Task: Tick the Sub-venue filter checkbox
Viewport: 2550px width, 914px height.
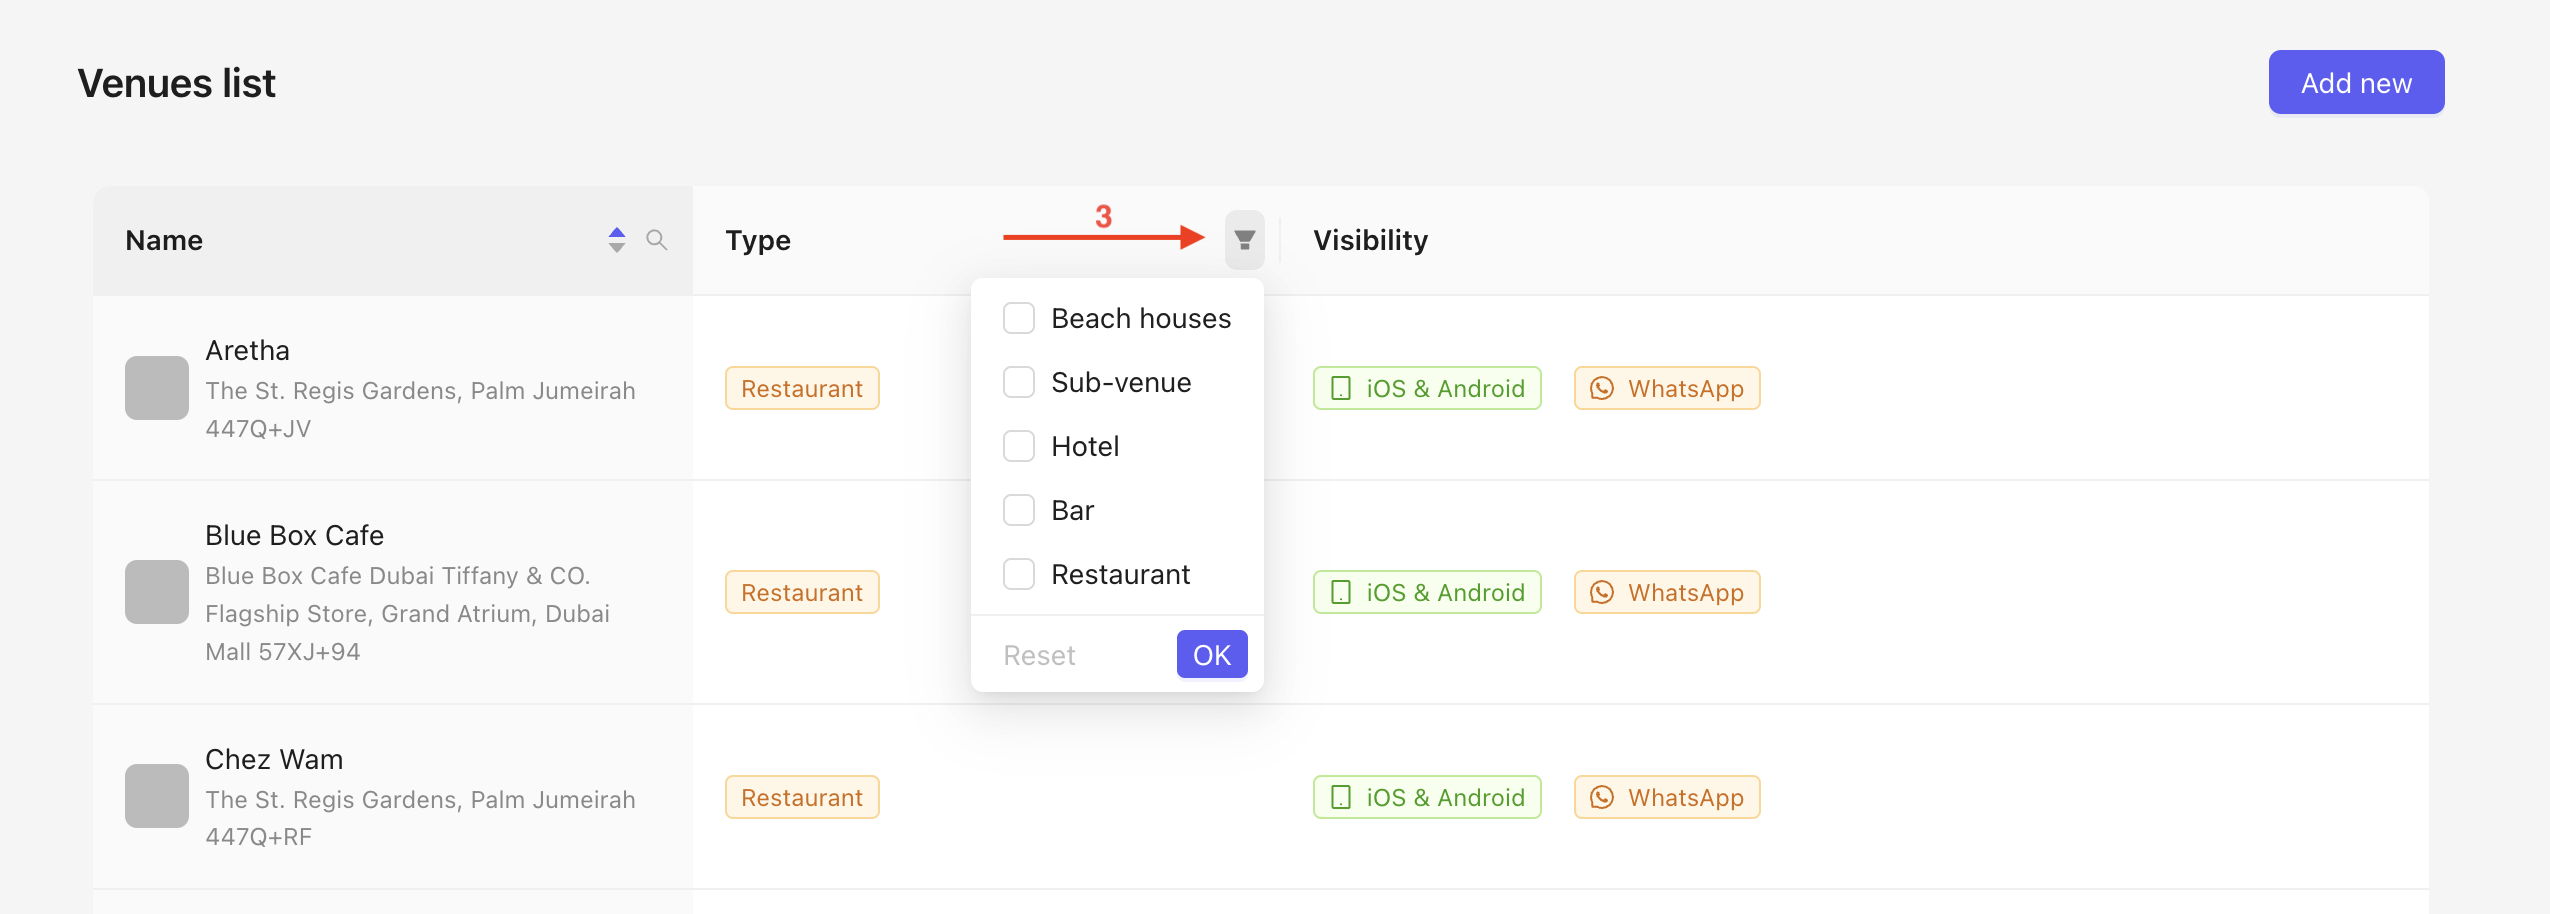Action: pyautogui.click(x=1019, y=382)
